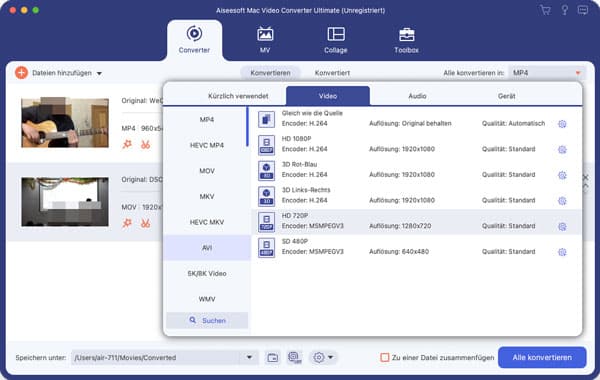Click the edit effects icon for MP4 file
The image size is (600, 380).
pos(127,144)
